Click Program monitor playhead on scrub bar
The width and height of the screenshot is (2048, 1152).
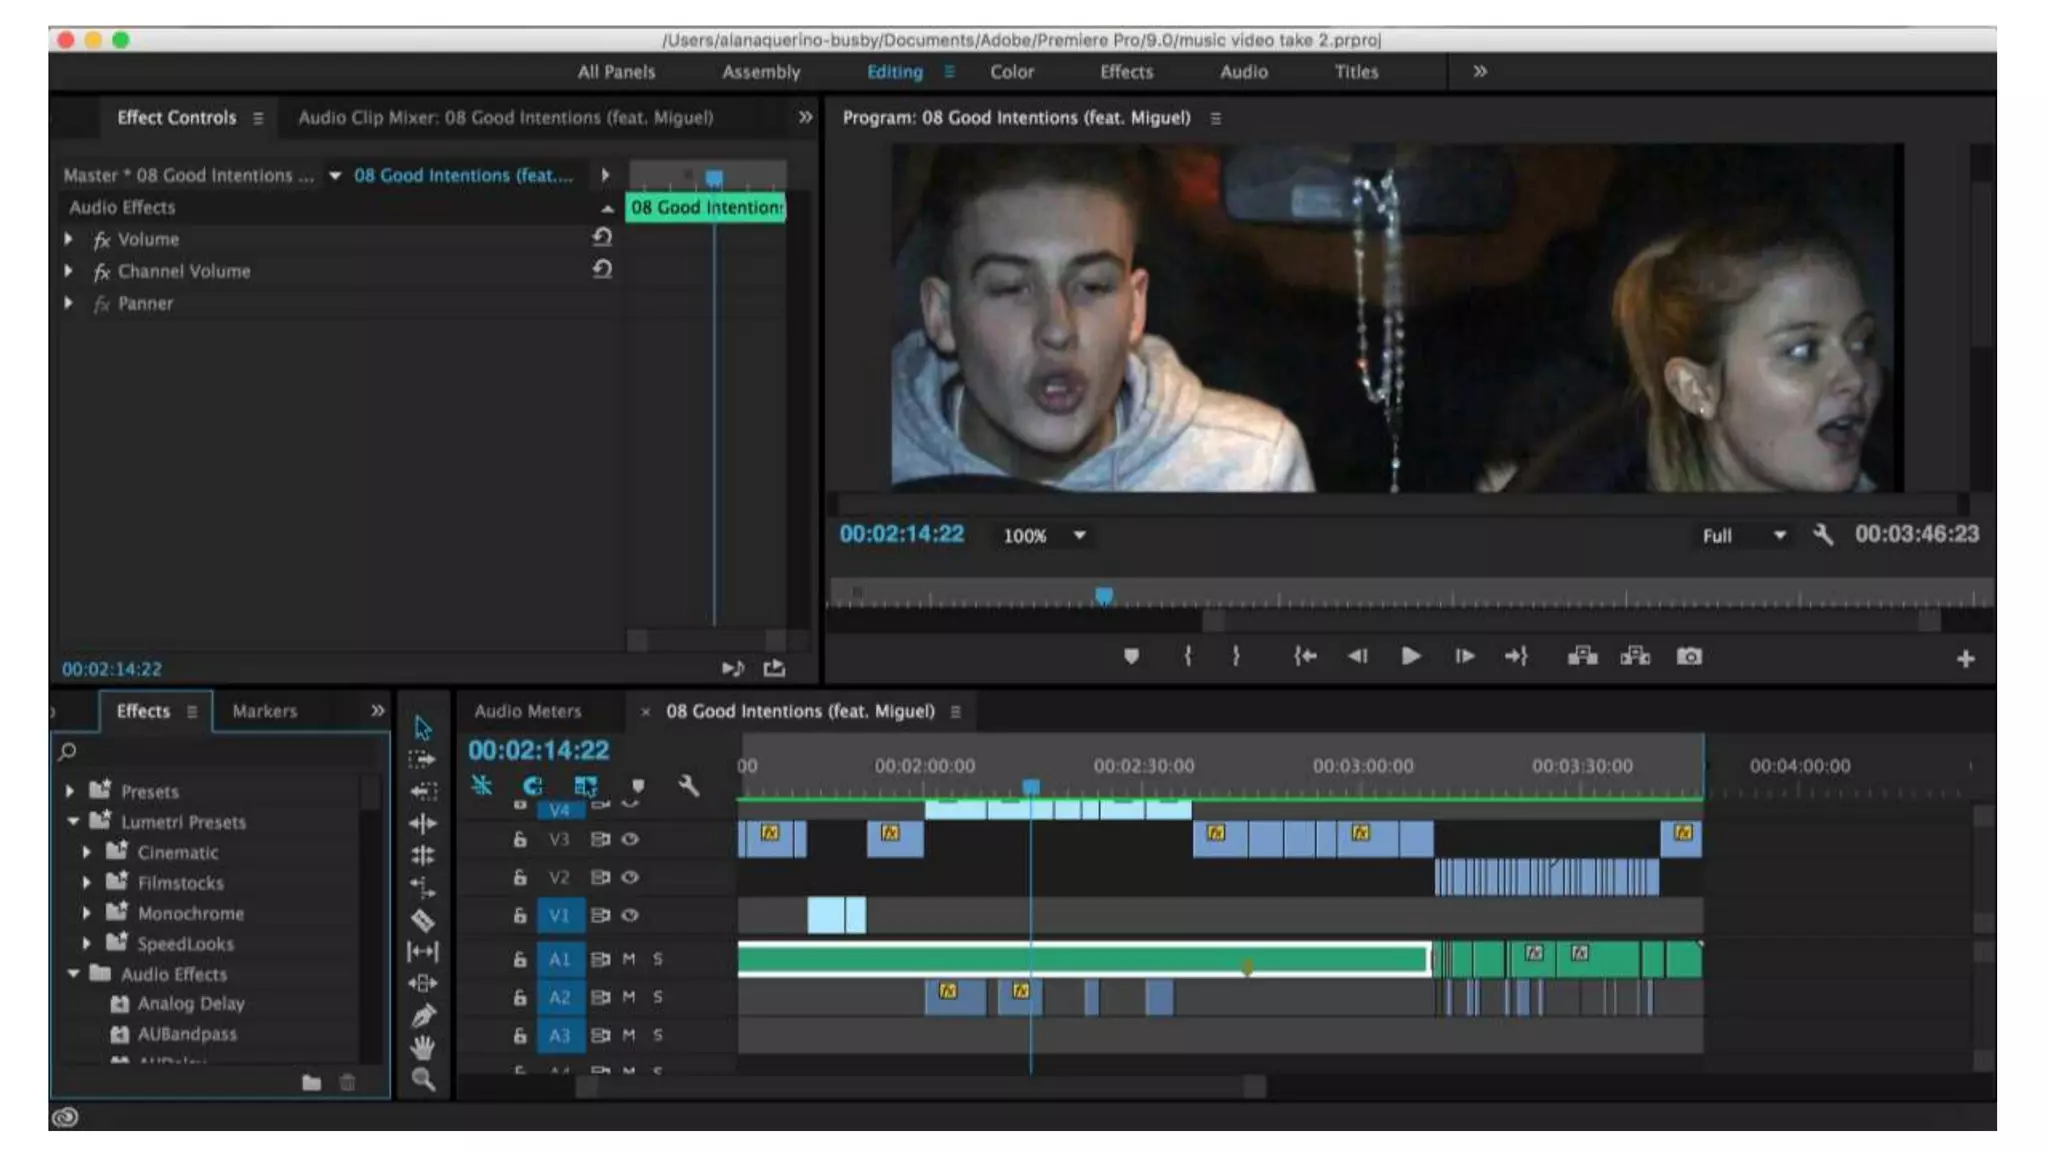click(1103, 597)
